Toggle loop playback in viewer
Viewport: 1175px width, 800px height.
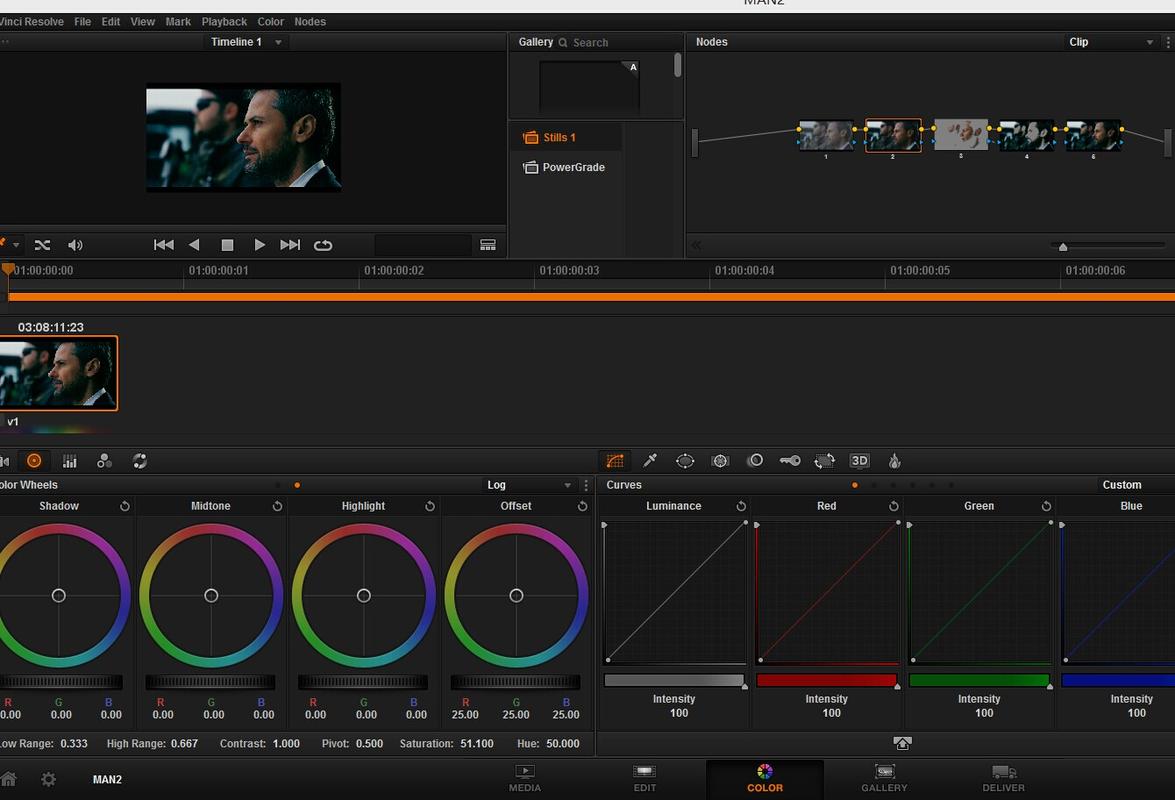click(323, 245)
